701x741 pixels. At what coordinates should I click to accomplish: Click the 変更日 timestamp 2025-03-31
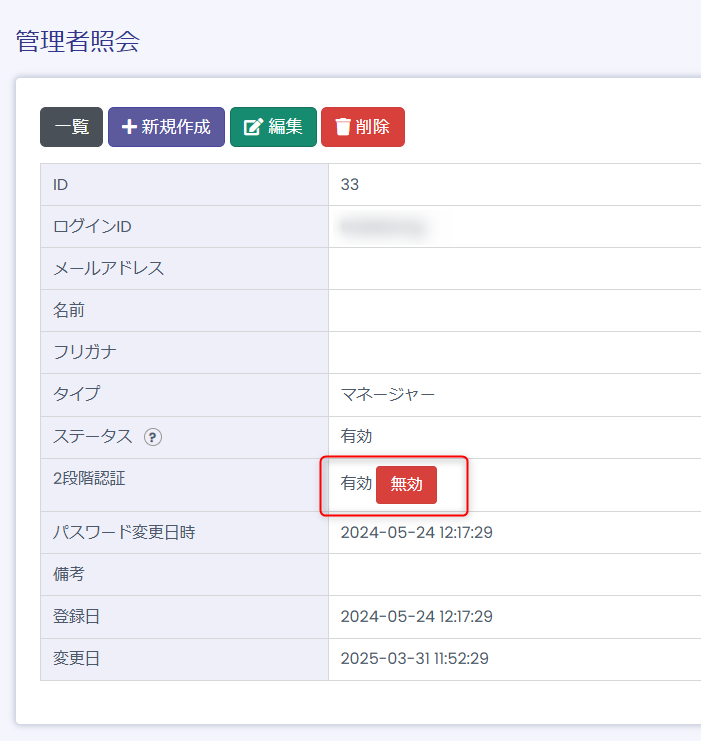point(414,658)
